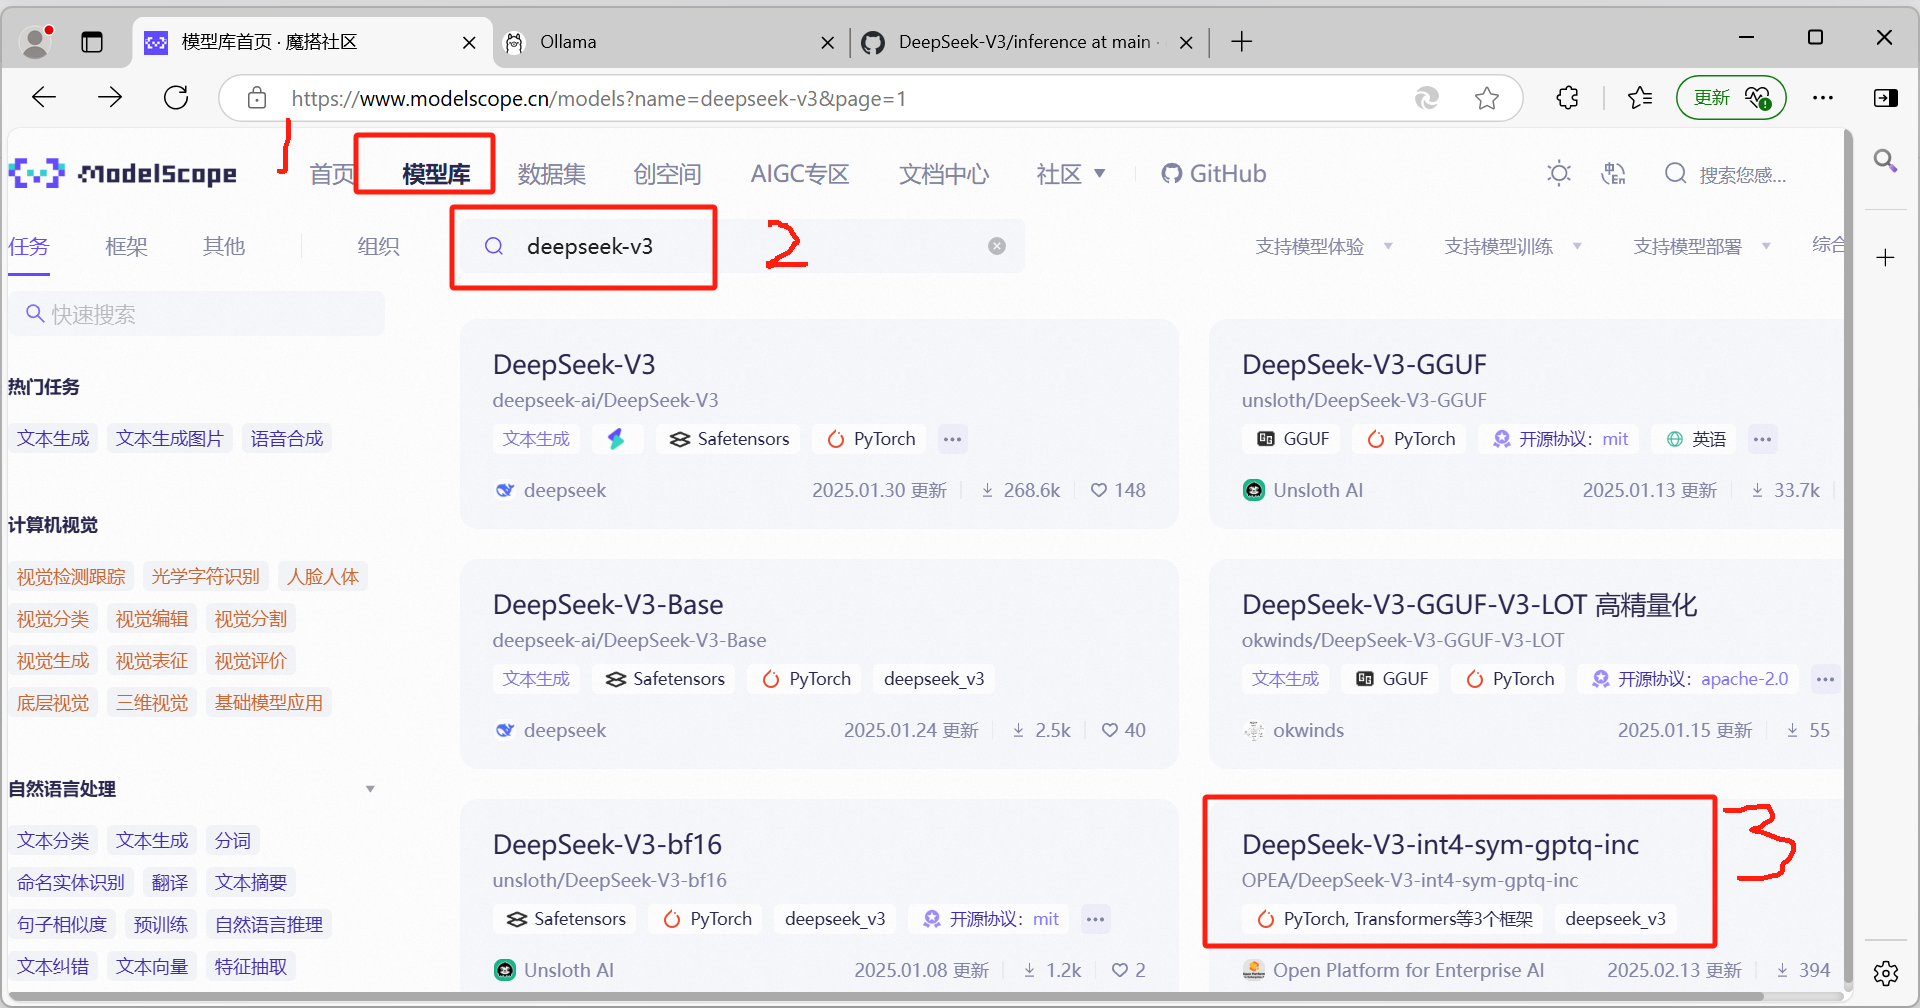The height and width of the screenshot is (1008, 1920).
Task: Open the AIGC专区 nav item
Action: click(x=800, y=174)
